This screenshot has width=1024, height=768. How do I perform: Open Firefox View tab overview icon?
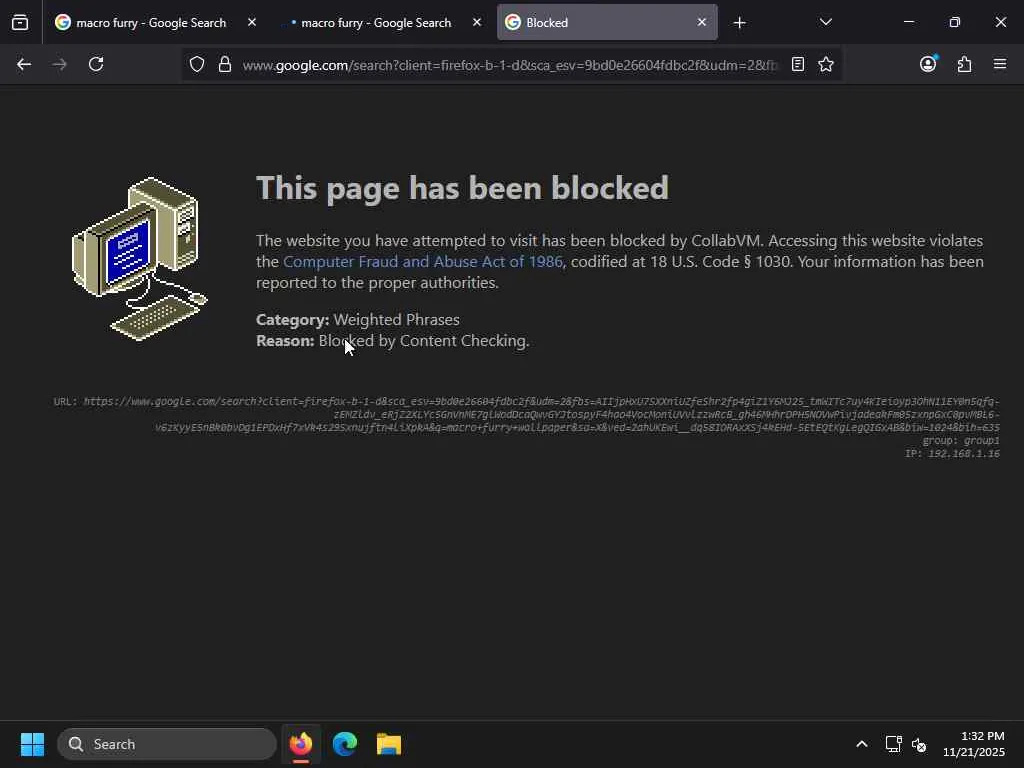coord(20,23)
